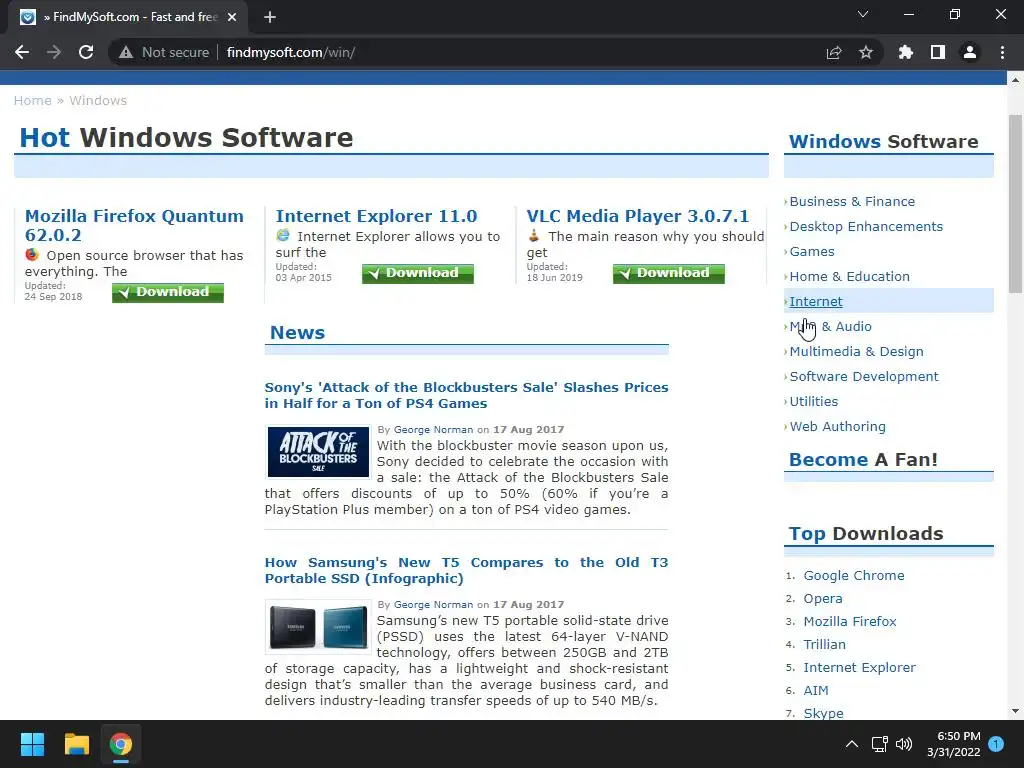Select the FindMySoft.com browser tab
This screenshot has height=768, width=1024.
click(x=128, y=17)
